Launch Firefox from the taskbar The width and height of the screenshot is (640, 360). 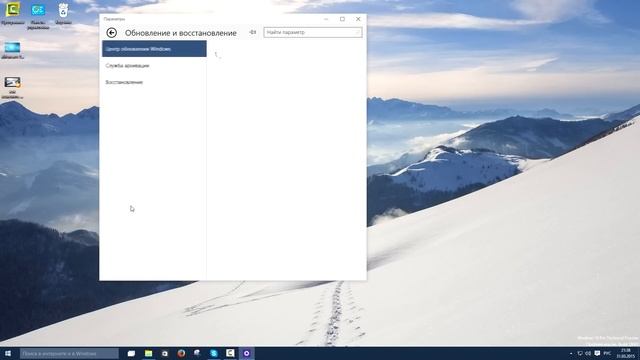point(181,353)
